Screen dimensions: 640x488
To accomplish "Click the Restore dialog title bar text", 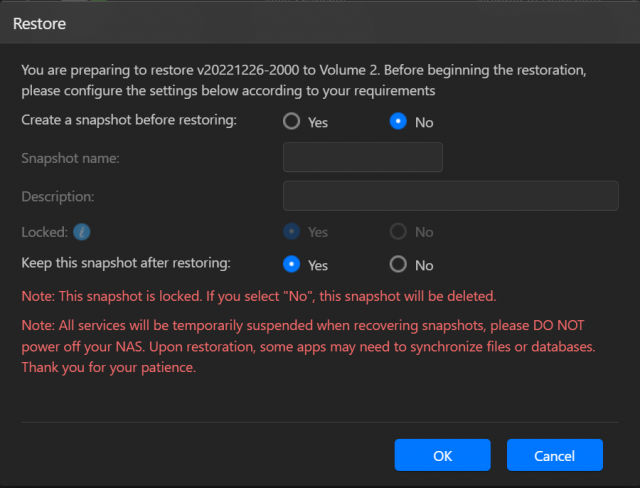I will pyautogui.click(x=39, y=23).
